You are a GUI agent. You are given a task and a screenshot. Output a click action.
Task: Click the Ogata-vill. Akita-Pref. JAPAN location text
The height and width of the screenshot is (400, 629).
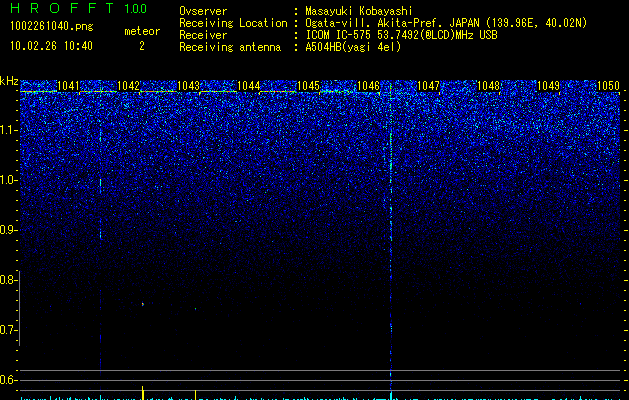click(446, 23)
